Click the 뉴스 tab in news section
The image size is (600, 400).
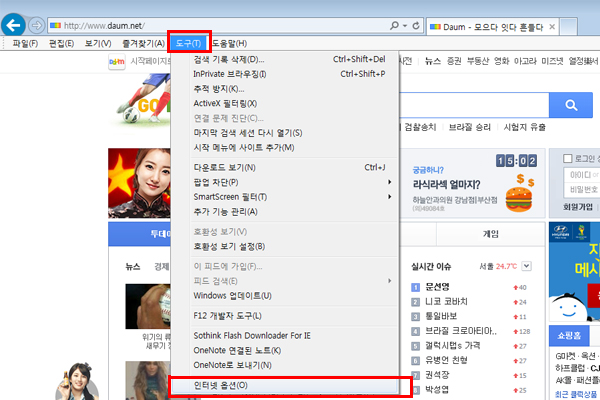(x=133, y=267)
